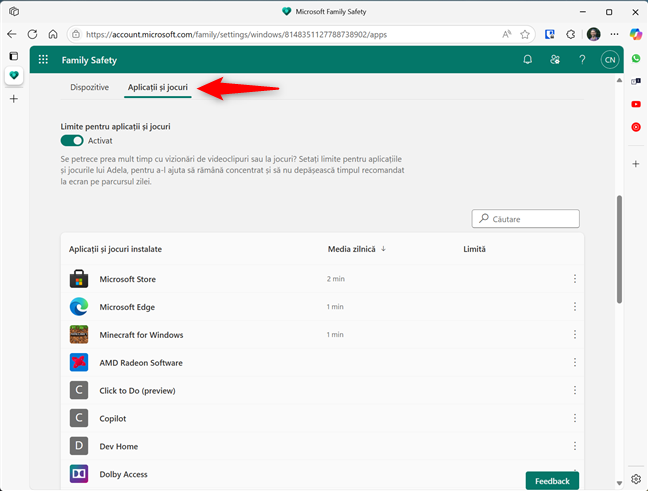Open the Microsoft app launcher grid
648x491 pixels.
click(x=43, y=60)
